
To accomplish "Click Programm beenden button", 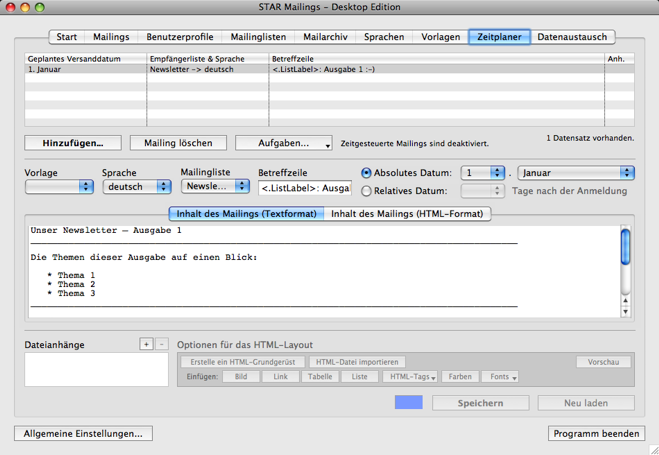I will [x=596, y=433].
